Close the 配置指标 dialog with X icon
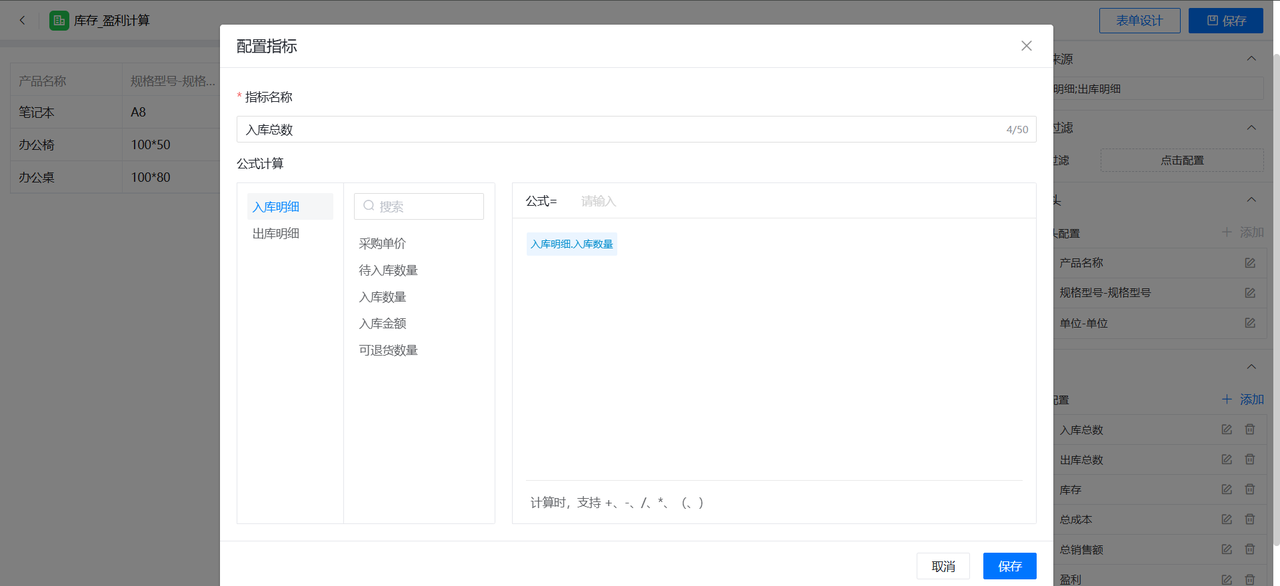The width and height of the screenshot is (1280, 586). click(x=1026, y=46)
